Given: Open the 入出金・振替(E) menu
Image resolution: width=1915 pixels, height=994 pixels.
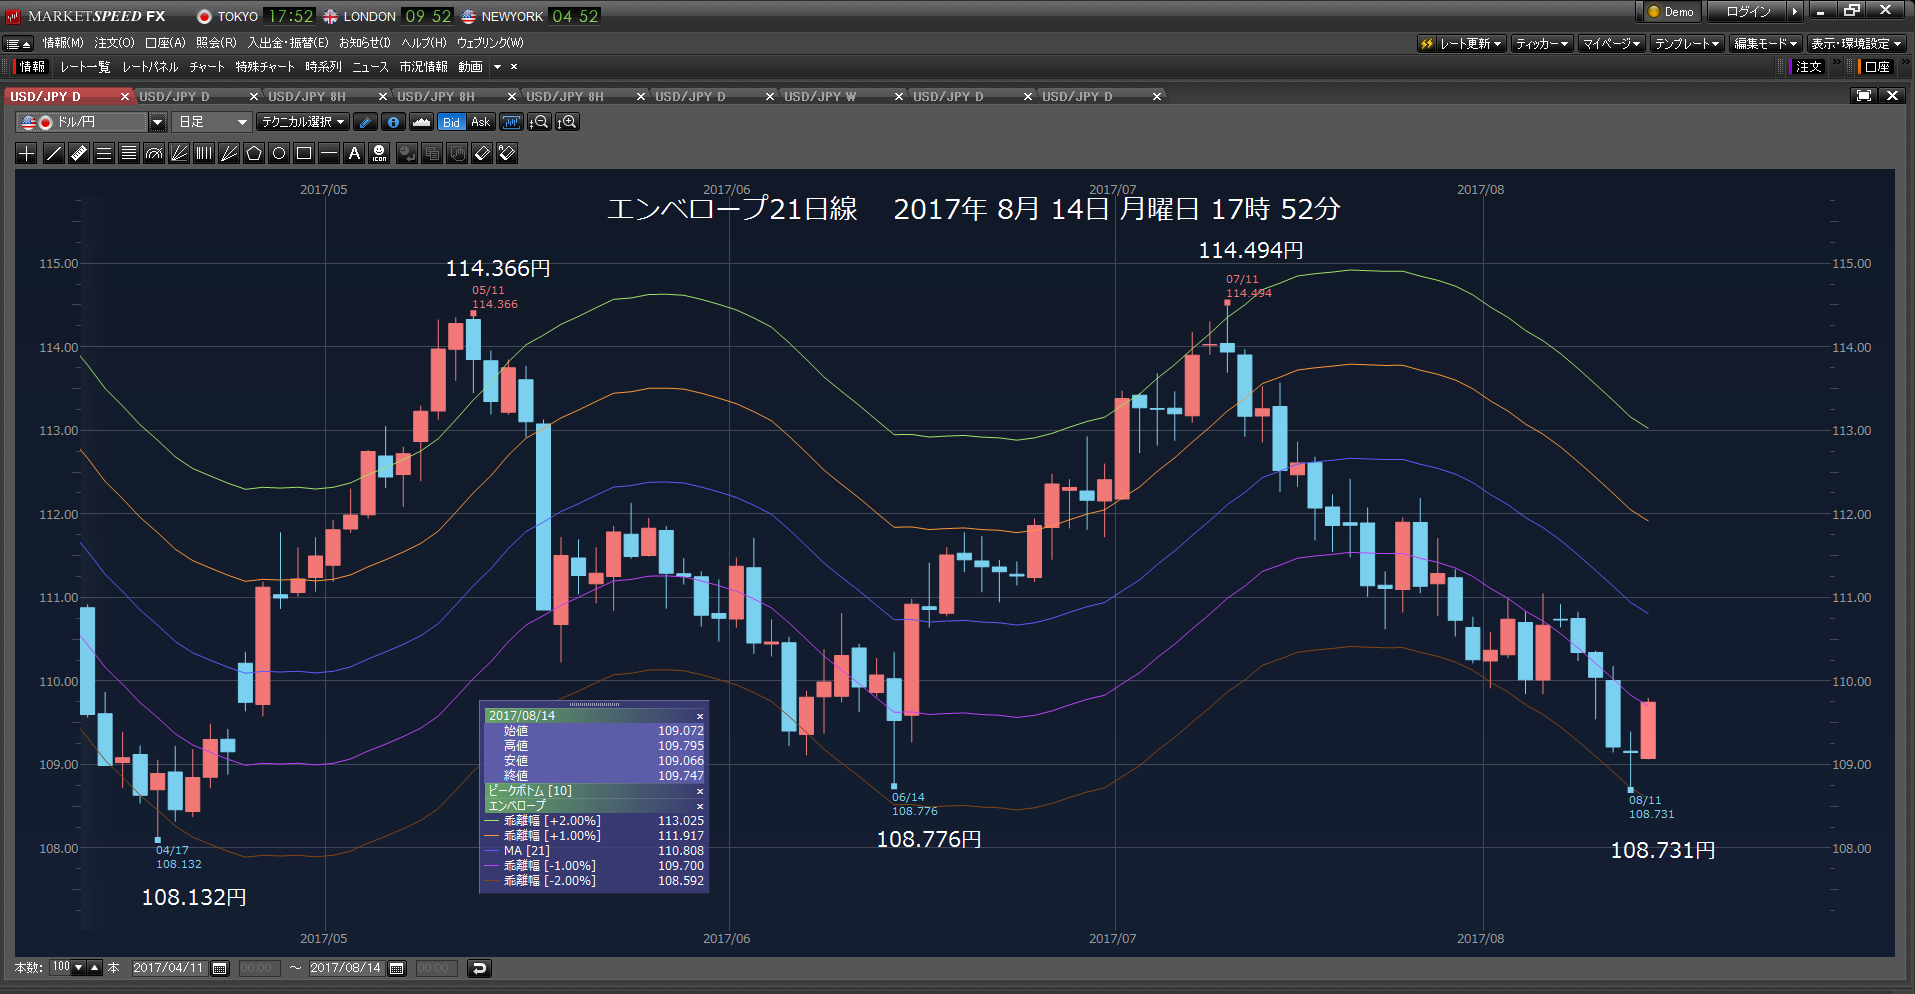Looking at the screenshot, I should (288, 43).
